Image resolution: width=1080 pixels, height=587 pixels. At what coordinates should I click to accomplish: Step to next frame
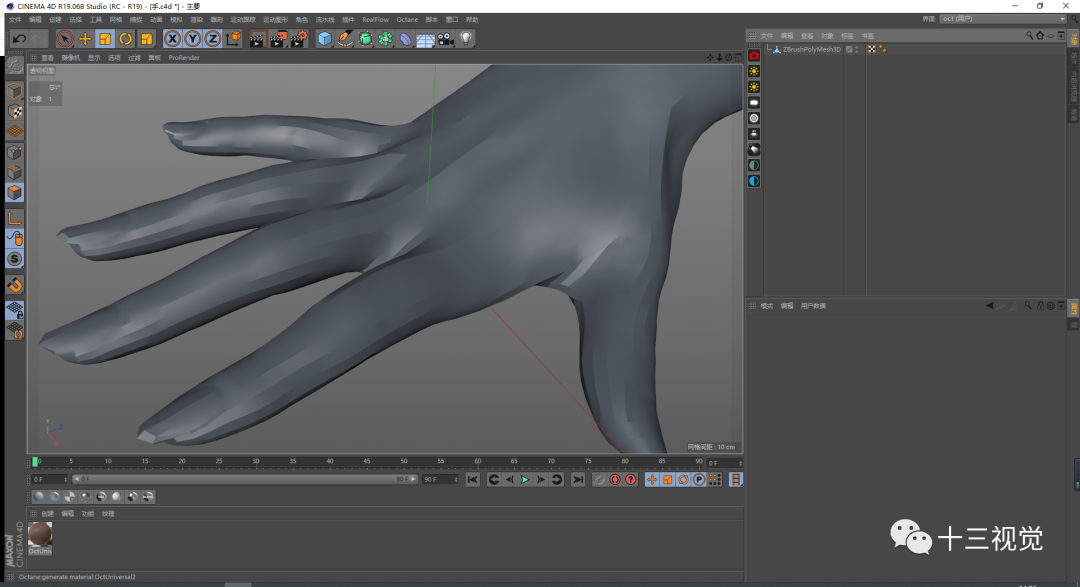[541, 480]
